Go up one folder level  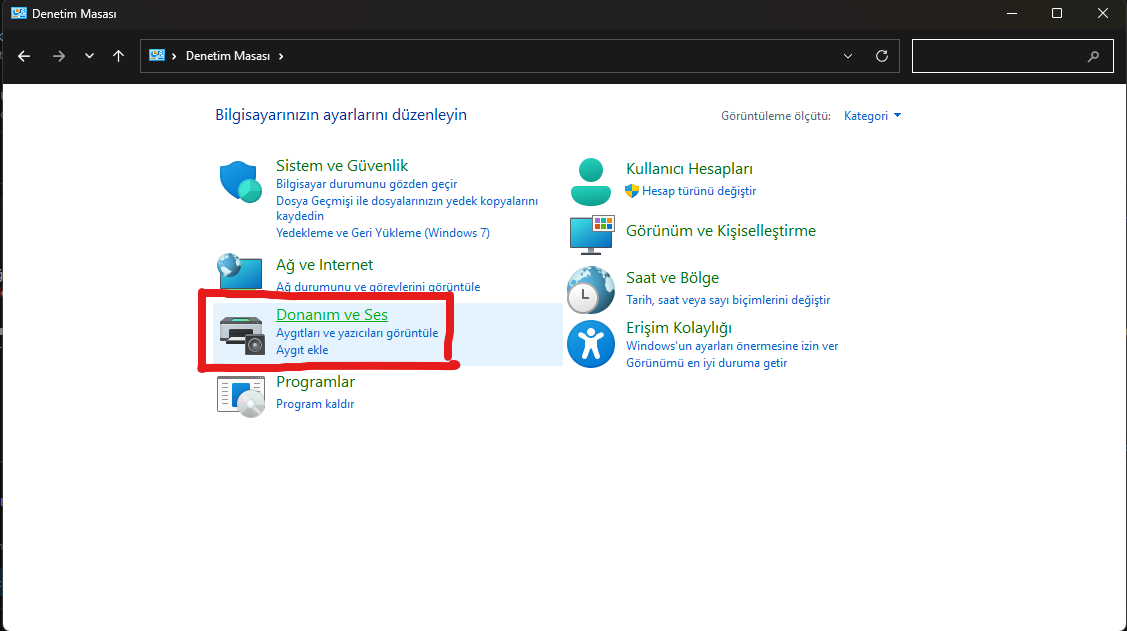point(119,56)
